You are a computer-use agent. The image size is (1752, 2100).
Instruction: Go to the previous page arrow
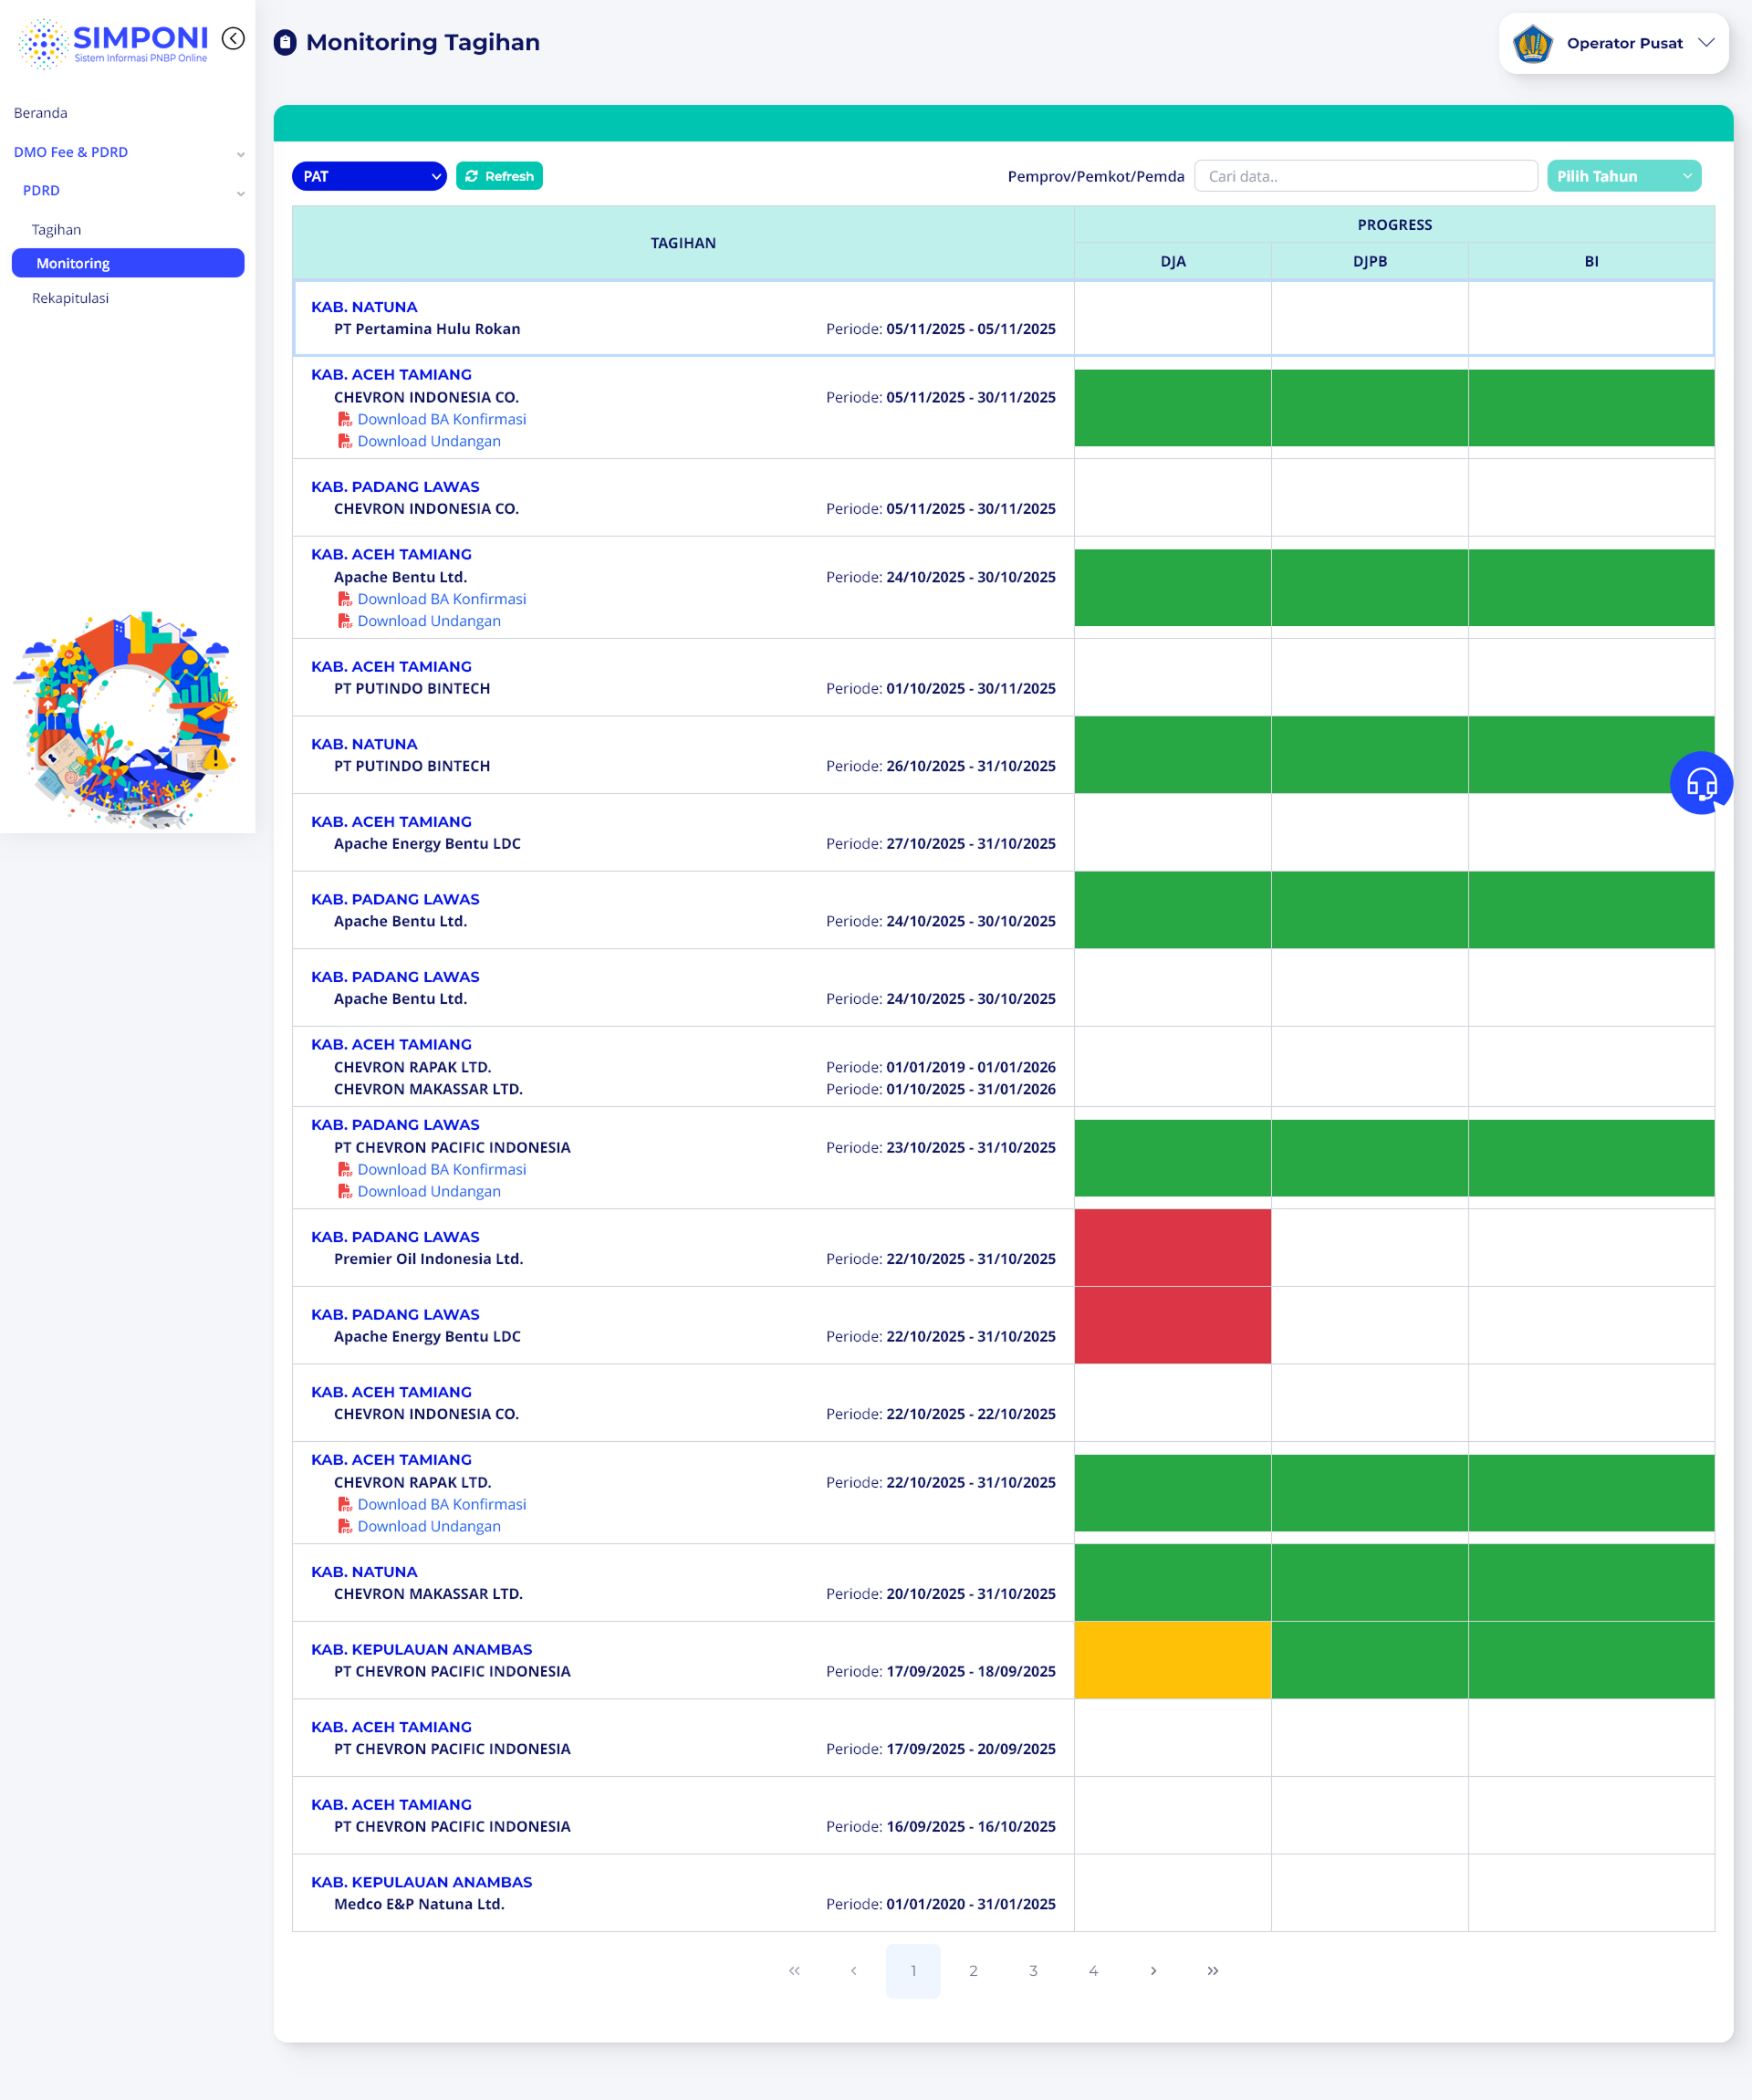[853, 1970]
